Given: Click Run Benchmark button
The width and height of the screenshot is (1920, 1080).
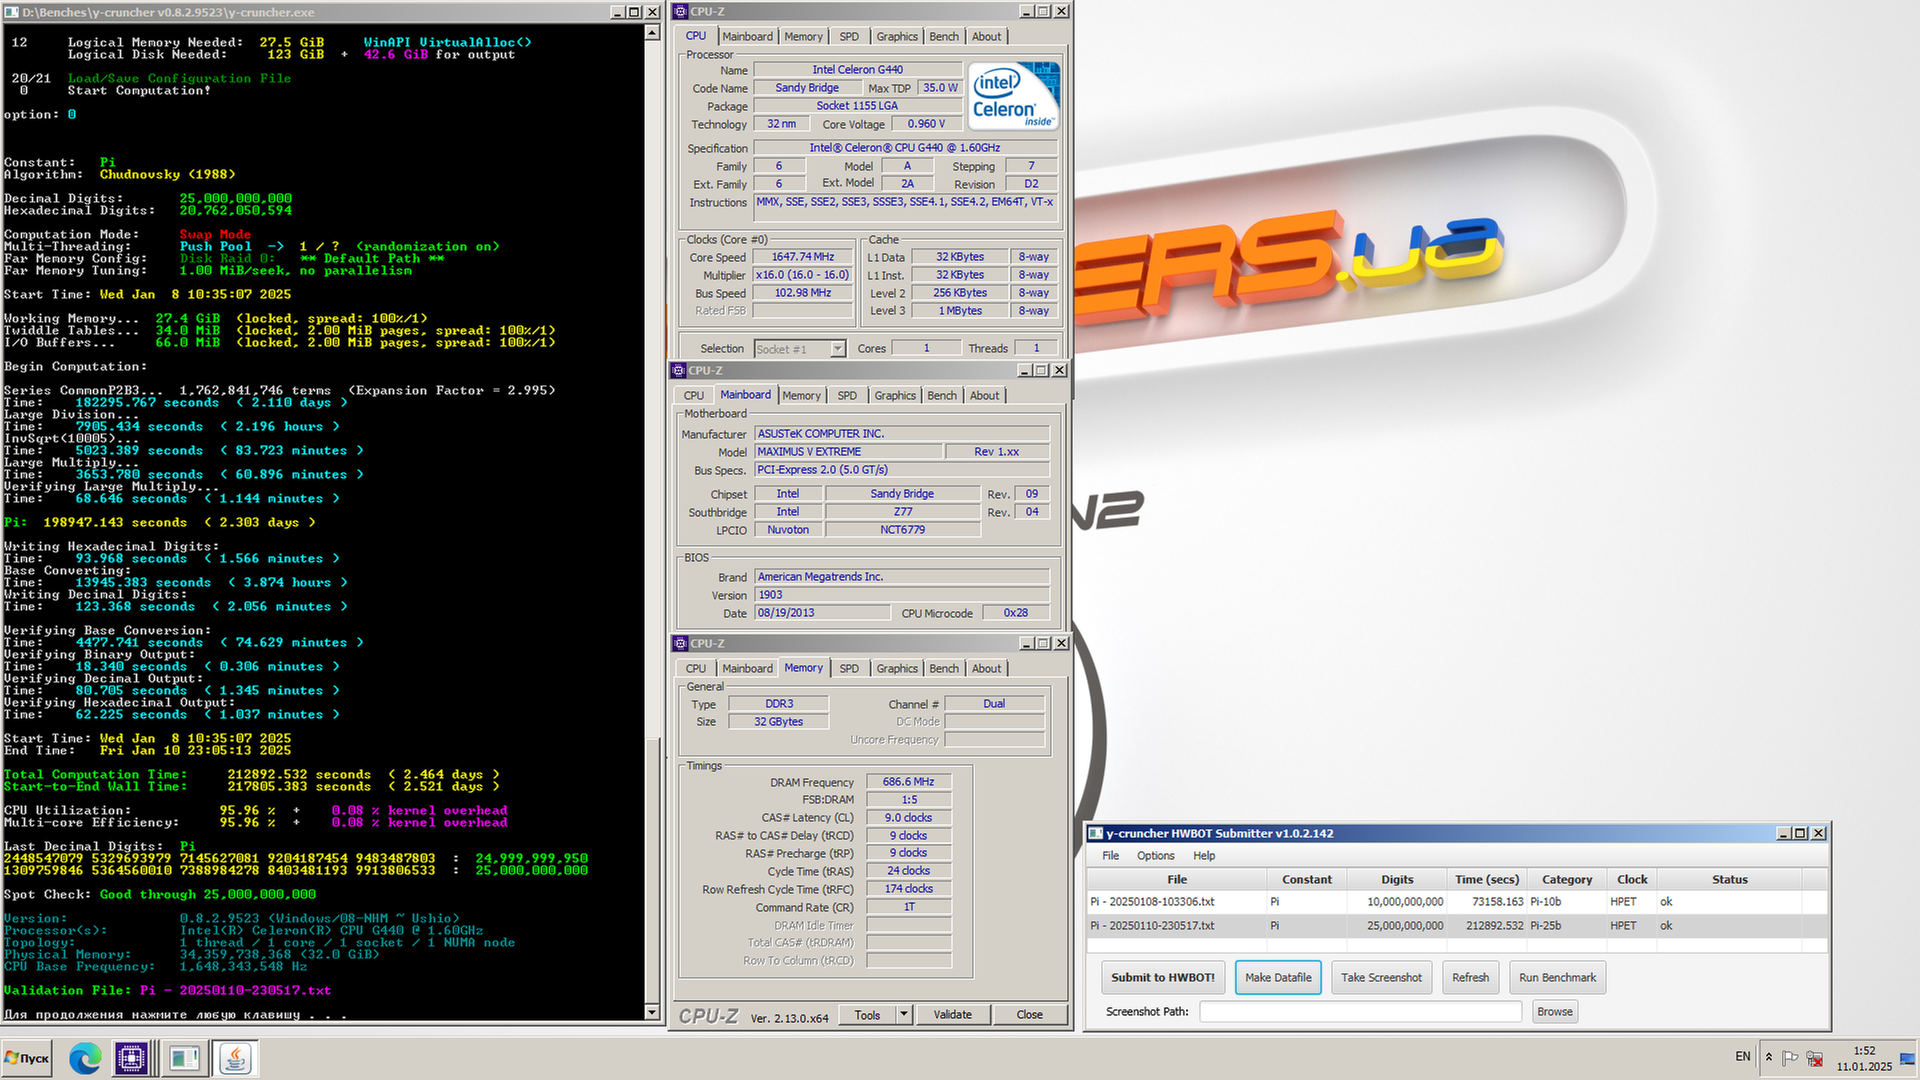Looking at the screenshot, I should (x=1557, y=977).
